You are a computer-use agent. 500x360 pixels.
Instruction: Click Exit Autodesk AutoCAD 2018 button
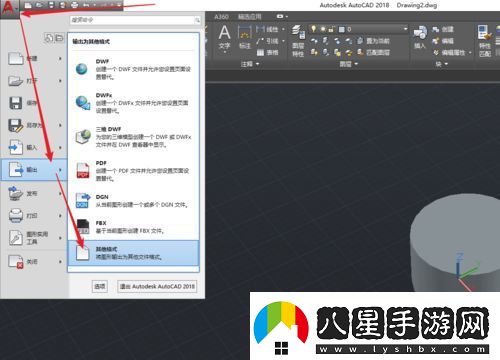(x=157, y=286)
